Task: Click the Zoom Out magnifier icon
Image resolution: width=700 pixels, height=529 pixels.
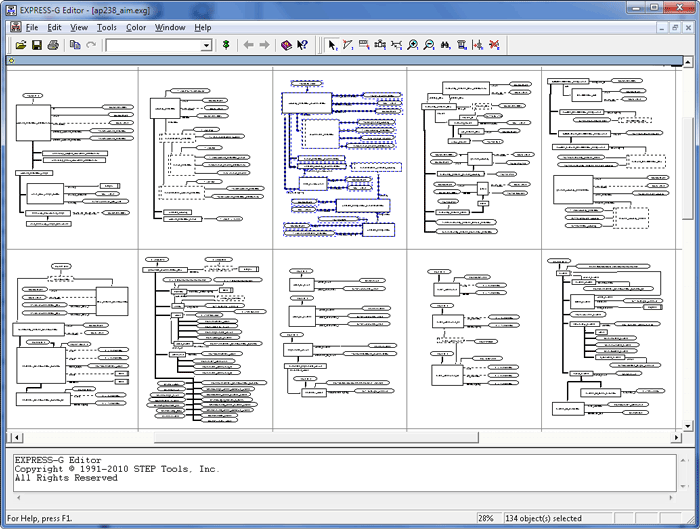Action: (429, 45)
